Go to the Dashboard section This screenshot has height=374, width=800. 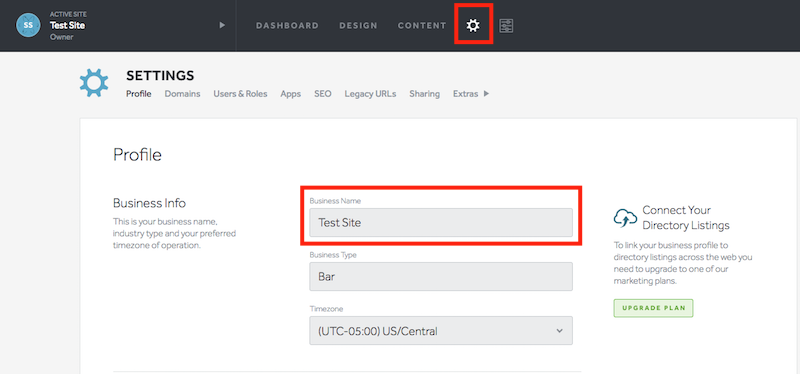coord(287,26)
